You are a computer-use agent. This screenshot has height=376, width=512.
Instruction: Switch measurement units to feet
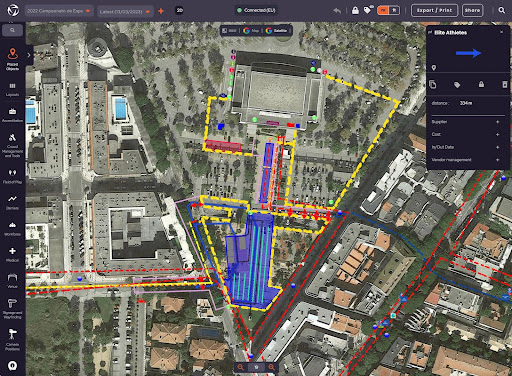coord(394,10)
